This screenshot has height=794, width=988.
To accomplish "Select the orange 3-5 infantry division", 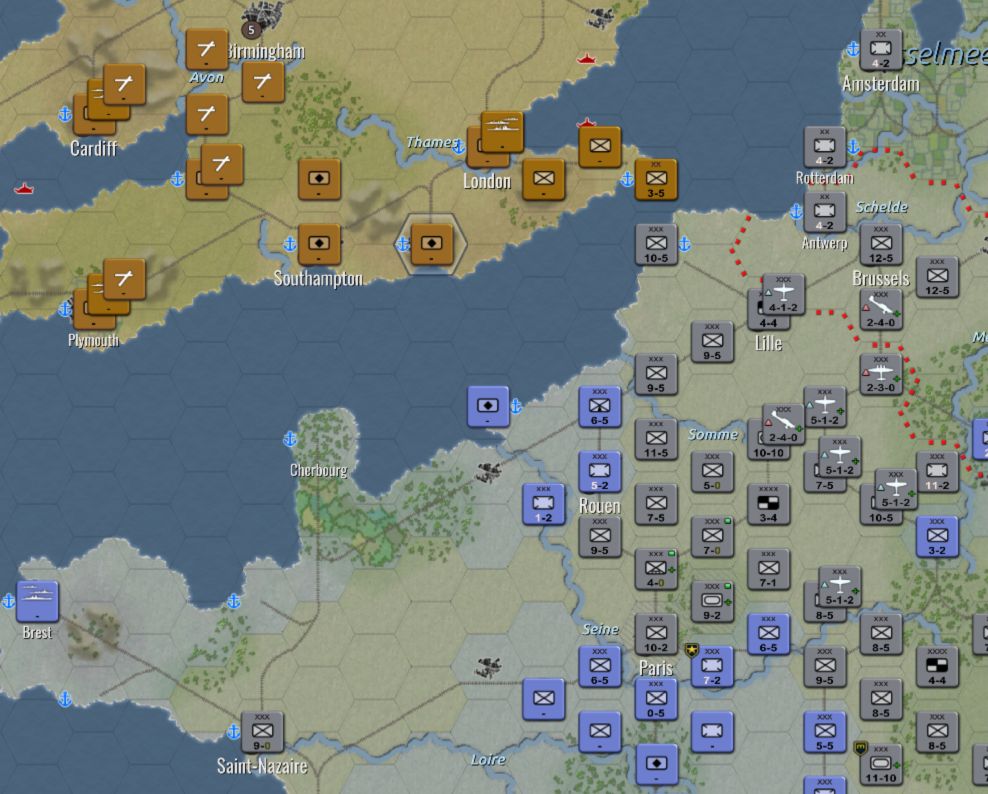I will [656, 180].
